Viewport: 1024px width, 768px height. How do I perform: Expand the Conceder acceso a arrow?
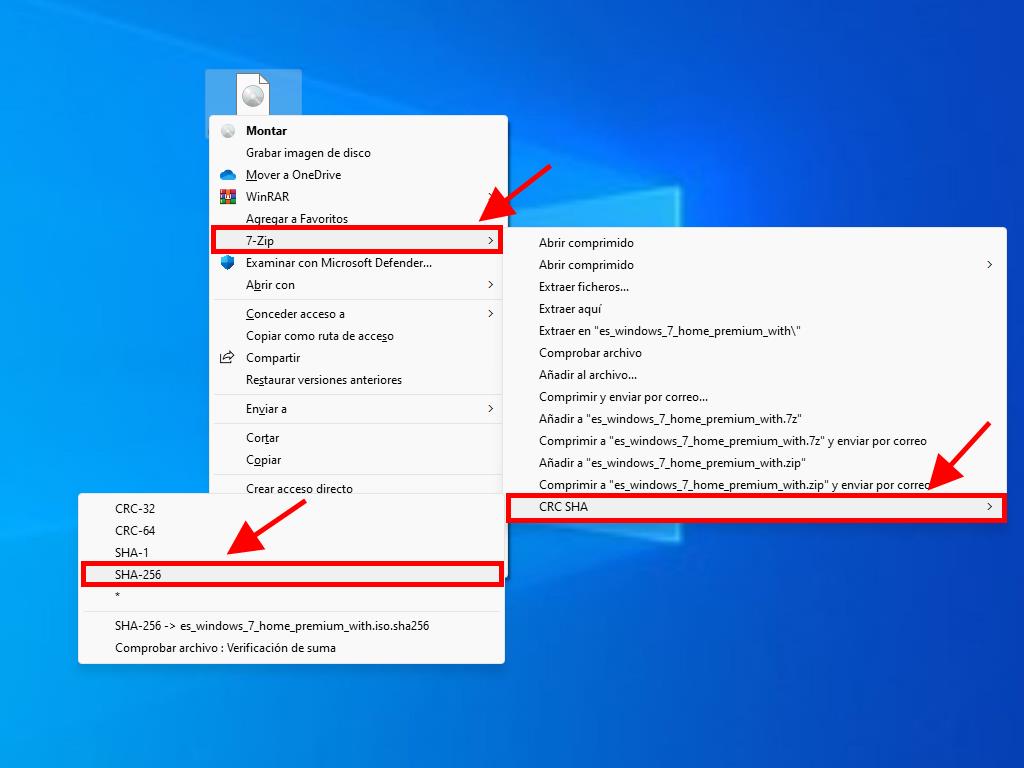click(490, 313)
